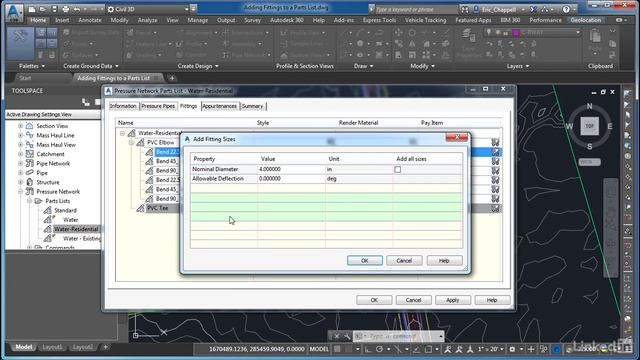
Task: Click the pay item icon in Bend 22 row
Action: pyautogui.click(x=495, y=152)
